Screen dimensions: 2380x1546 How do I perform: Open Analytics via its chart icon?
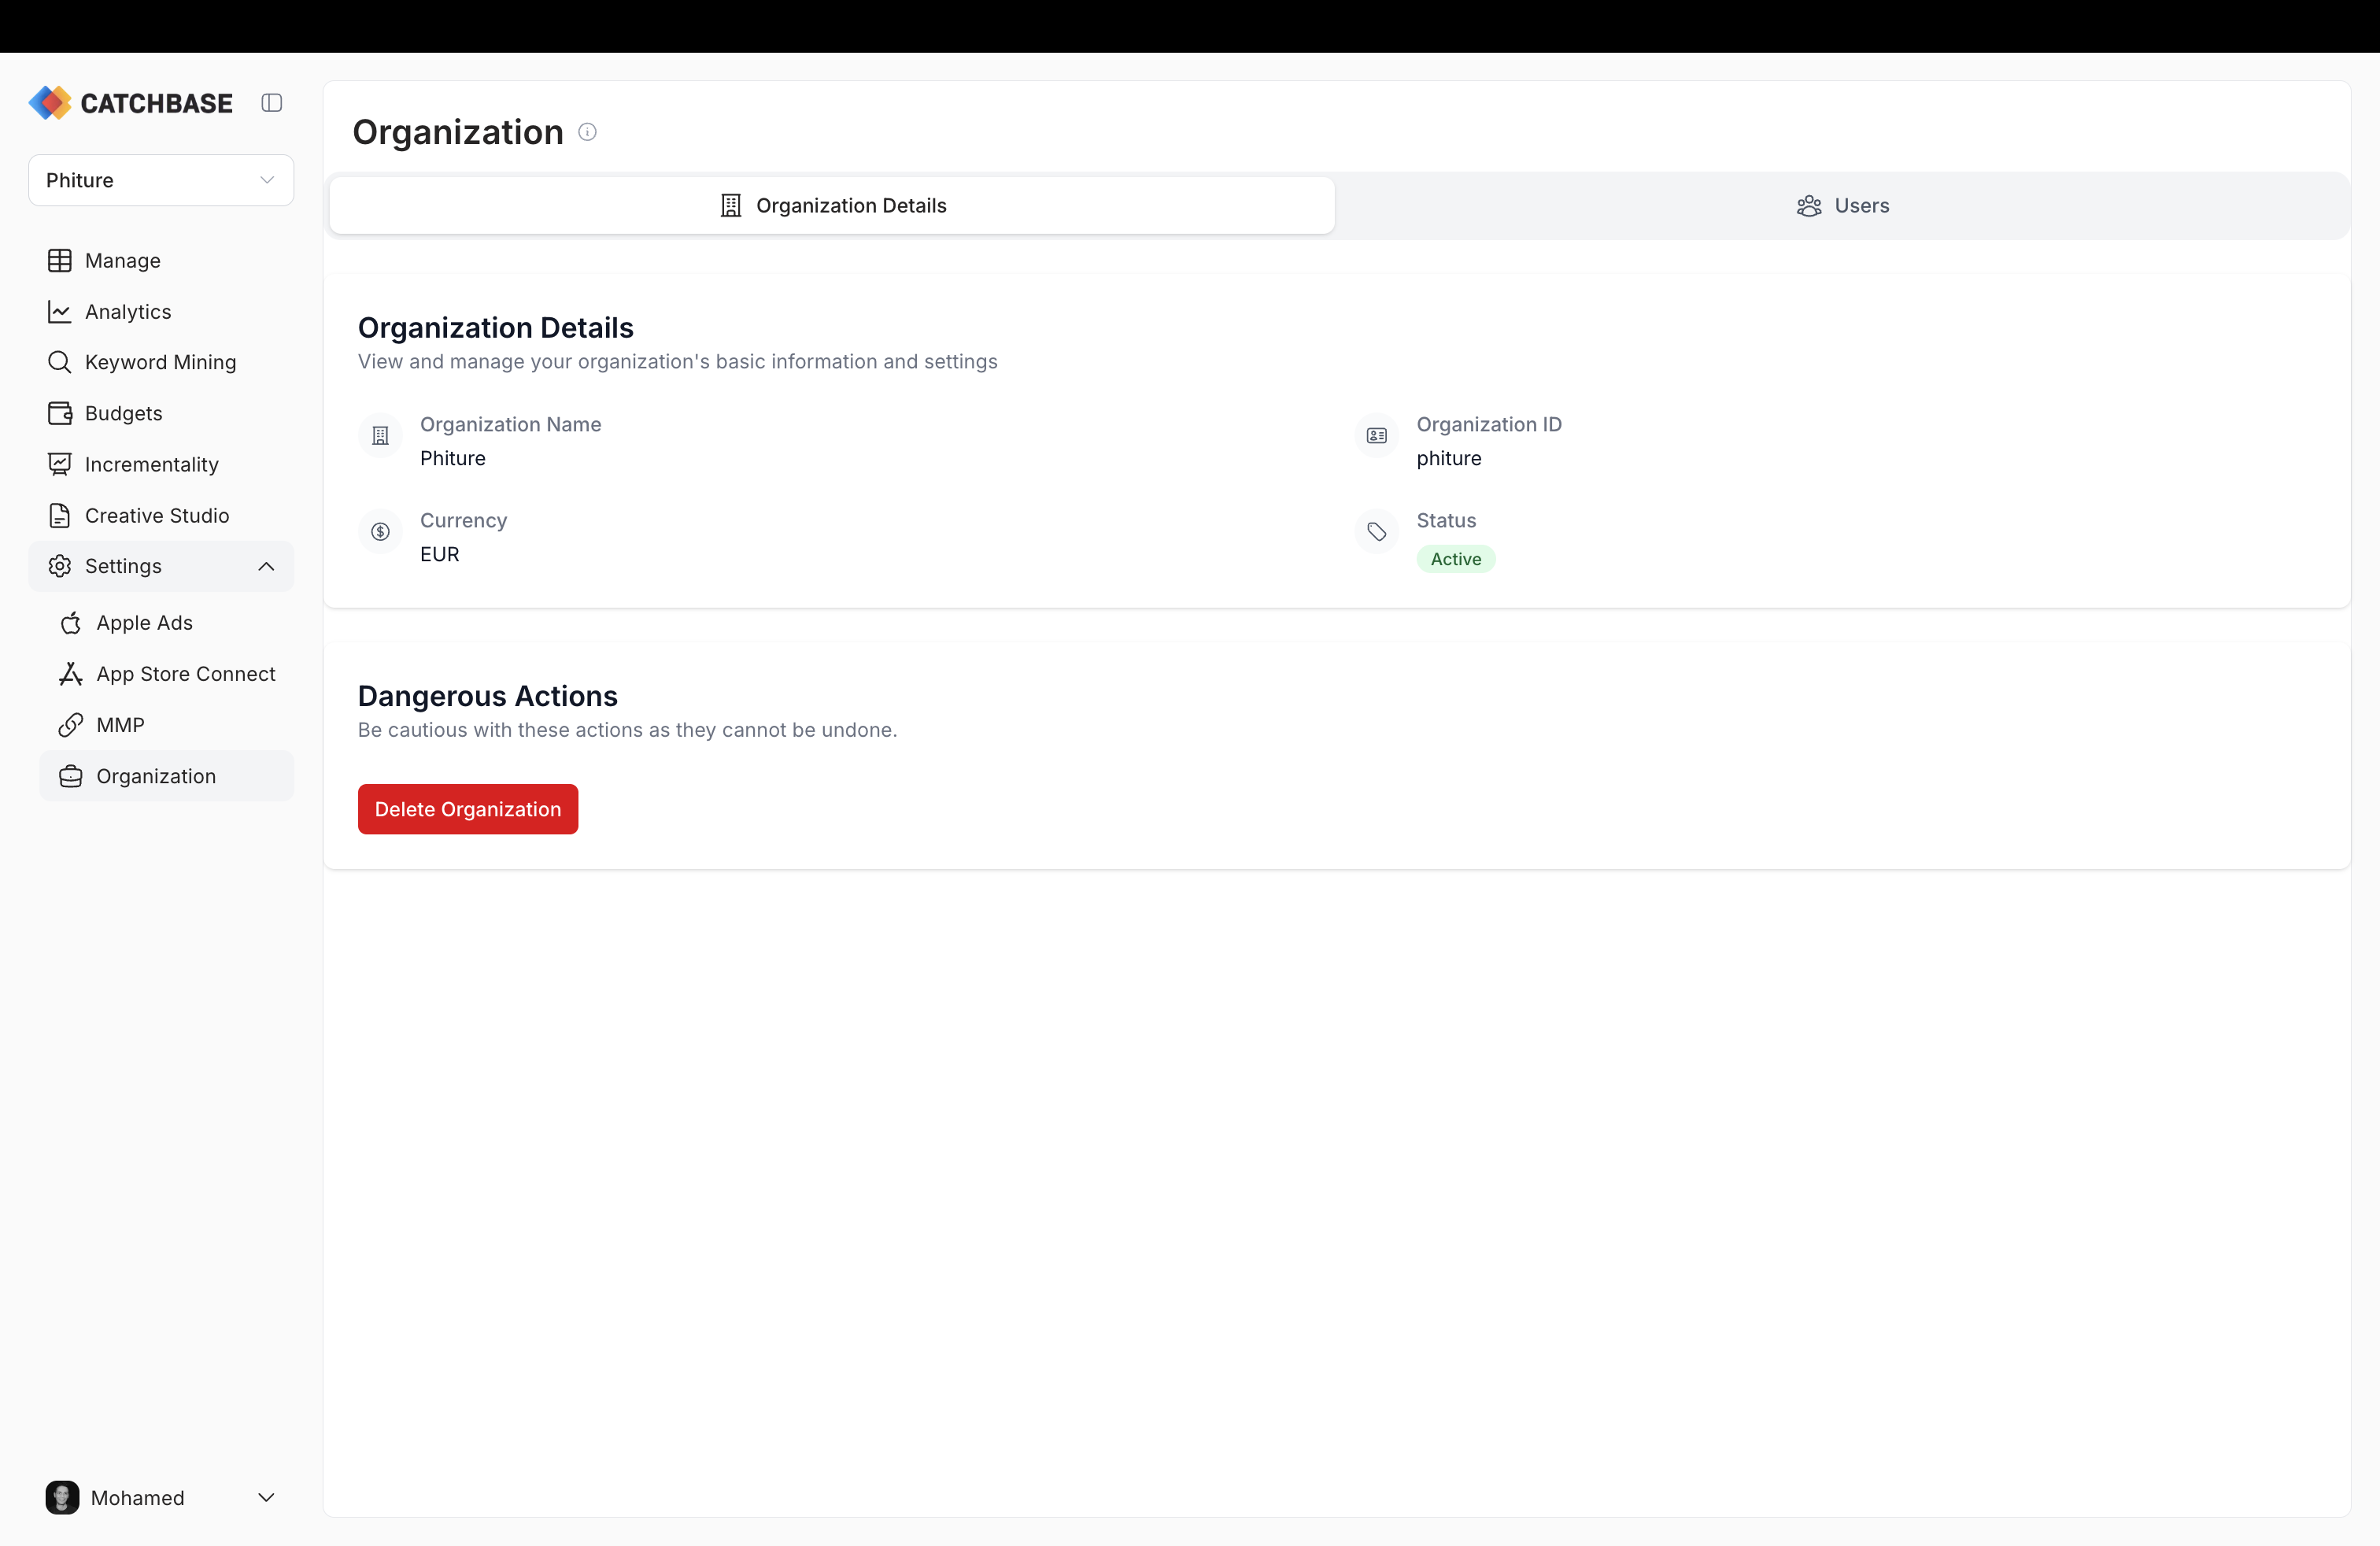pos(60,311)
